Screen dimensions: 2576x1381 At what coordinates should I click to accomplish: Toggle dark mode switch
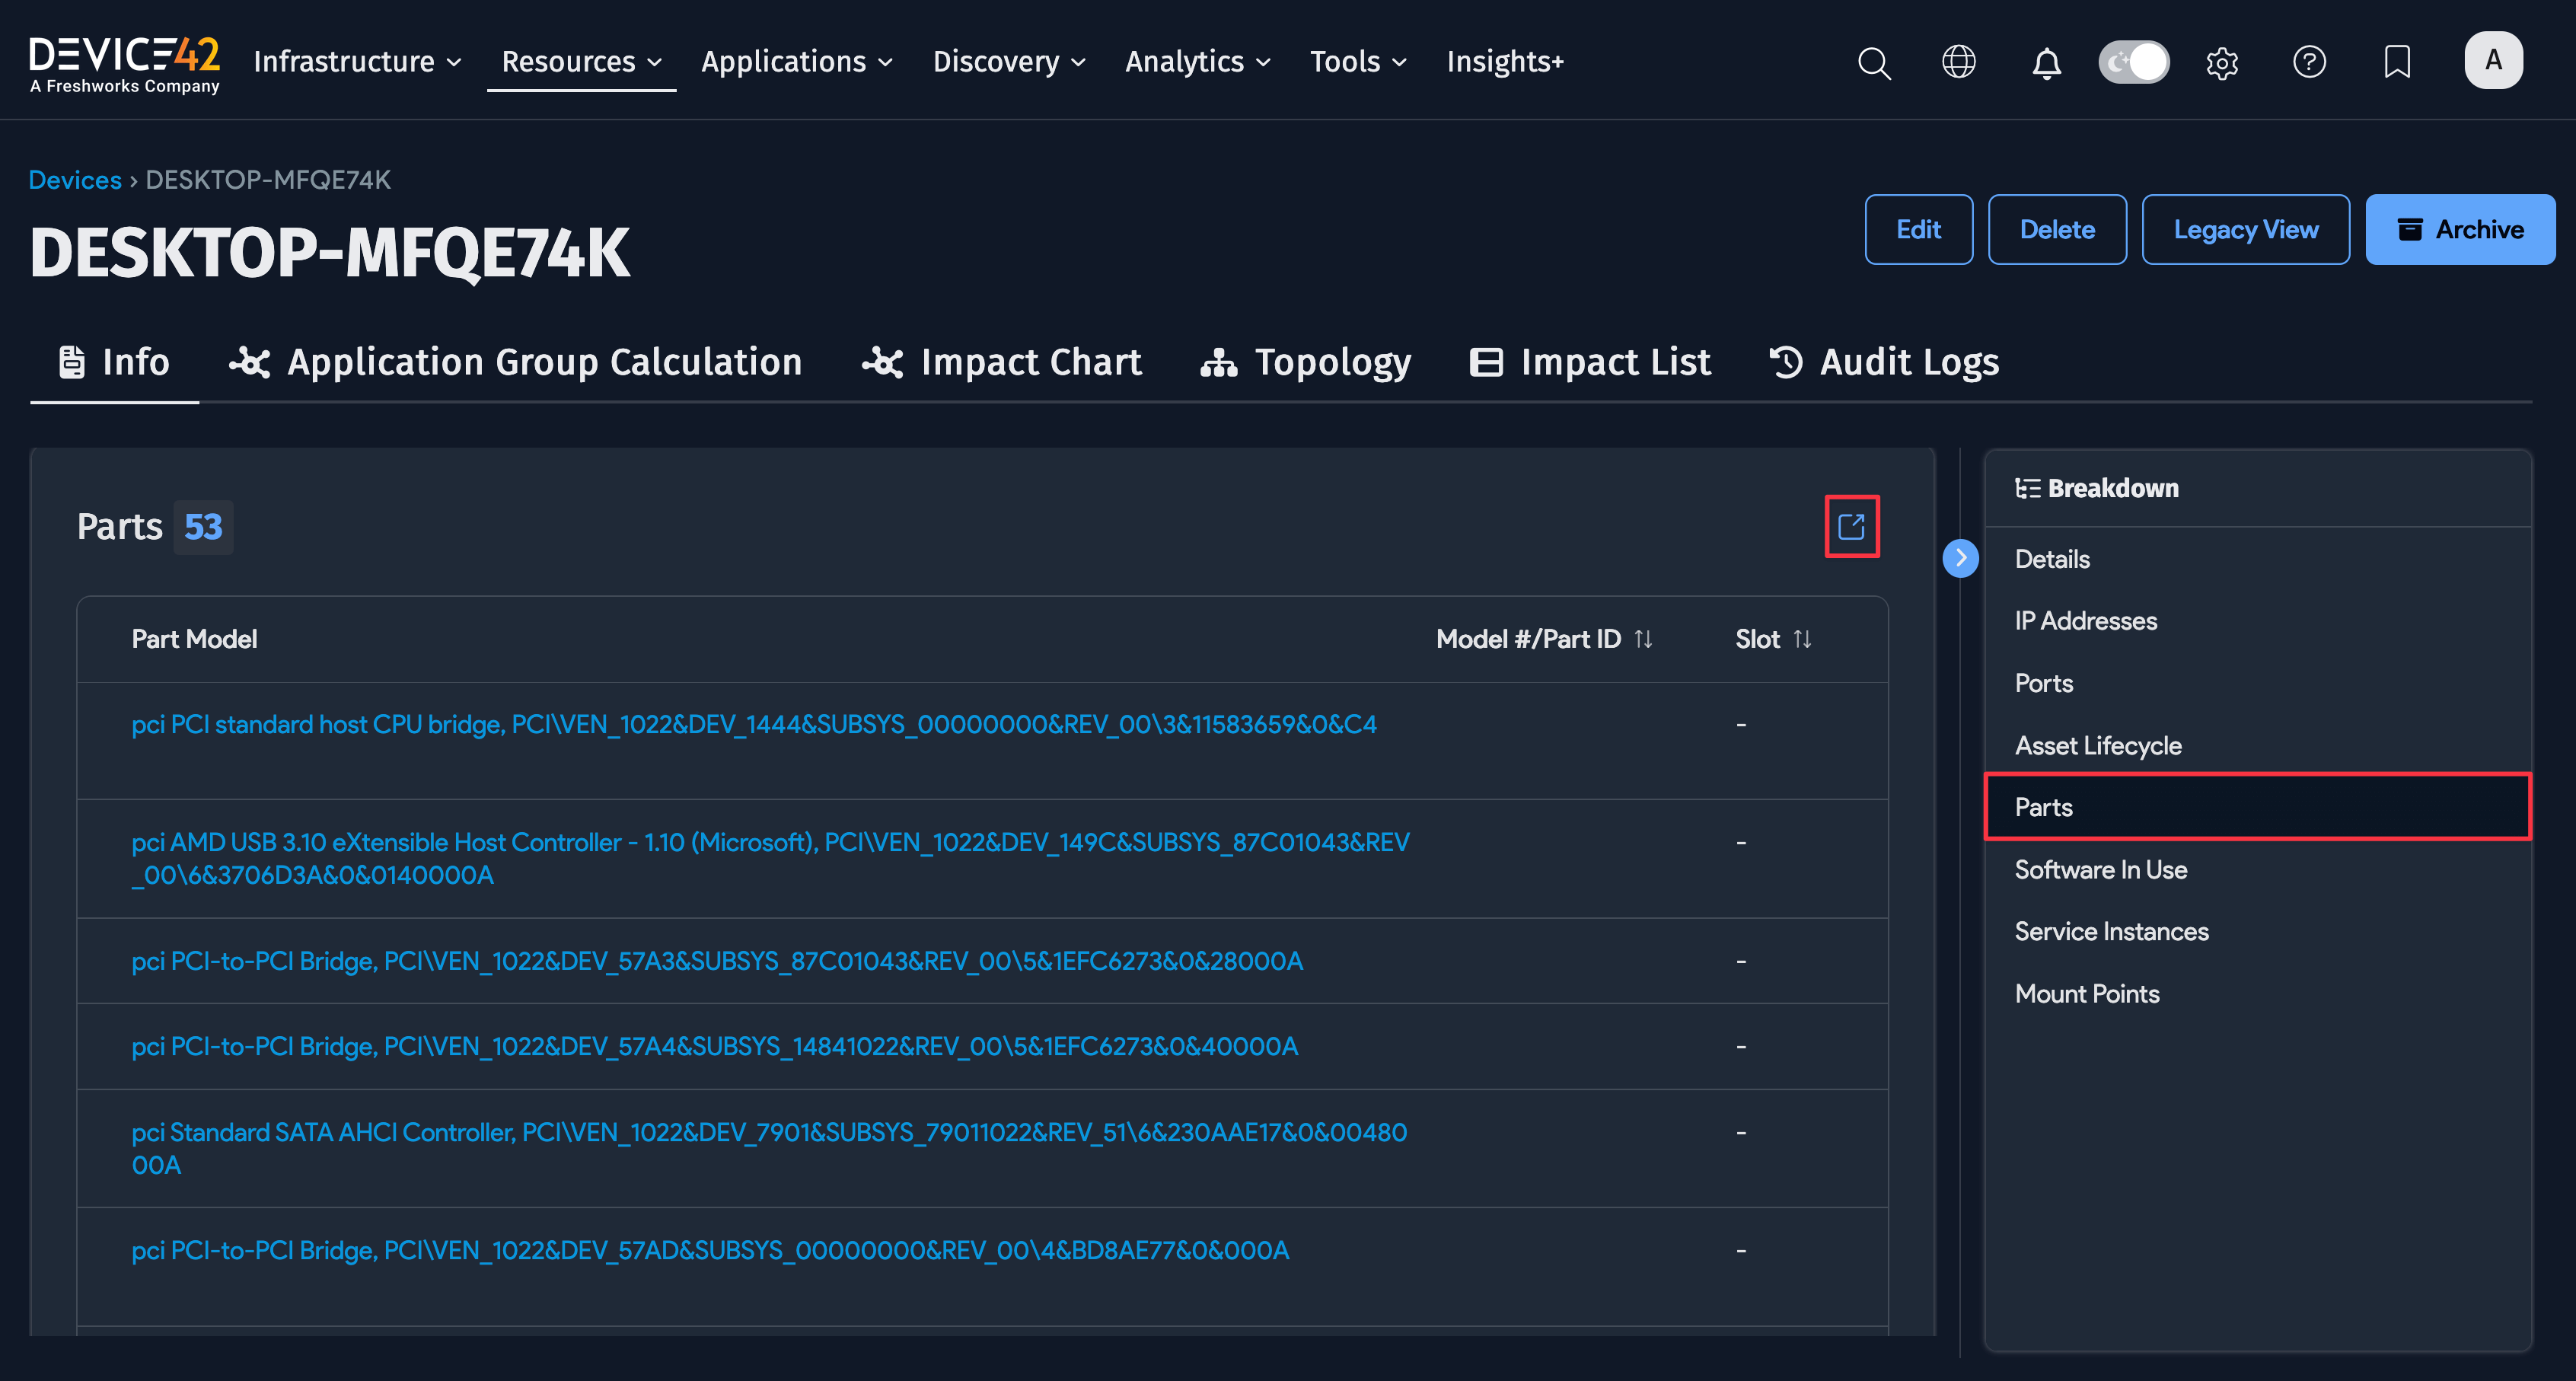pyautogui.click(x=2133, y=62)
